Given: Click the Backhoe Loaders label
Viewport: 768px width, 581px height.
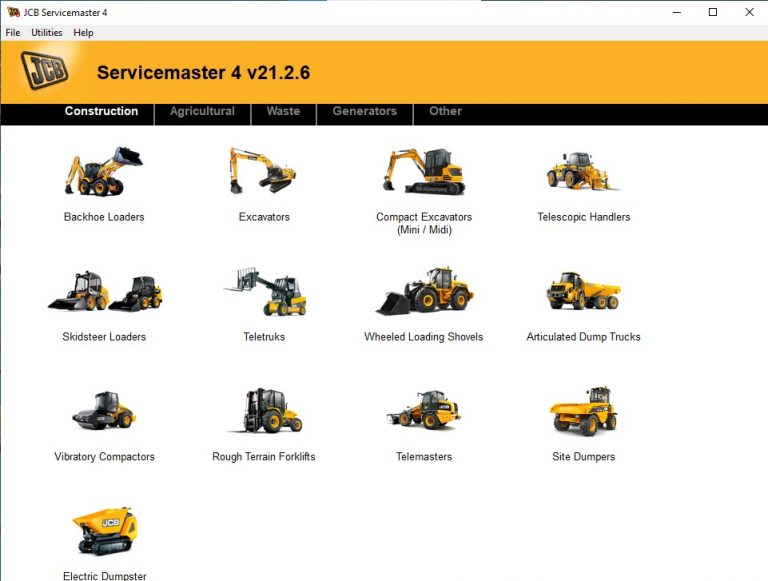Looking at the screenshot, I should pos(104,217).
